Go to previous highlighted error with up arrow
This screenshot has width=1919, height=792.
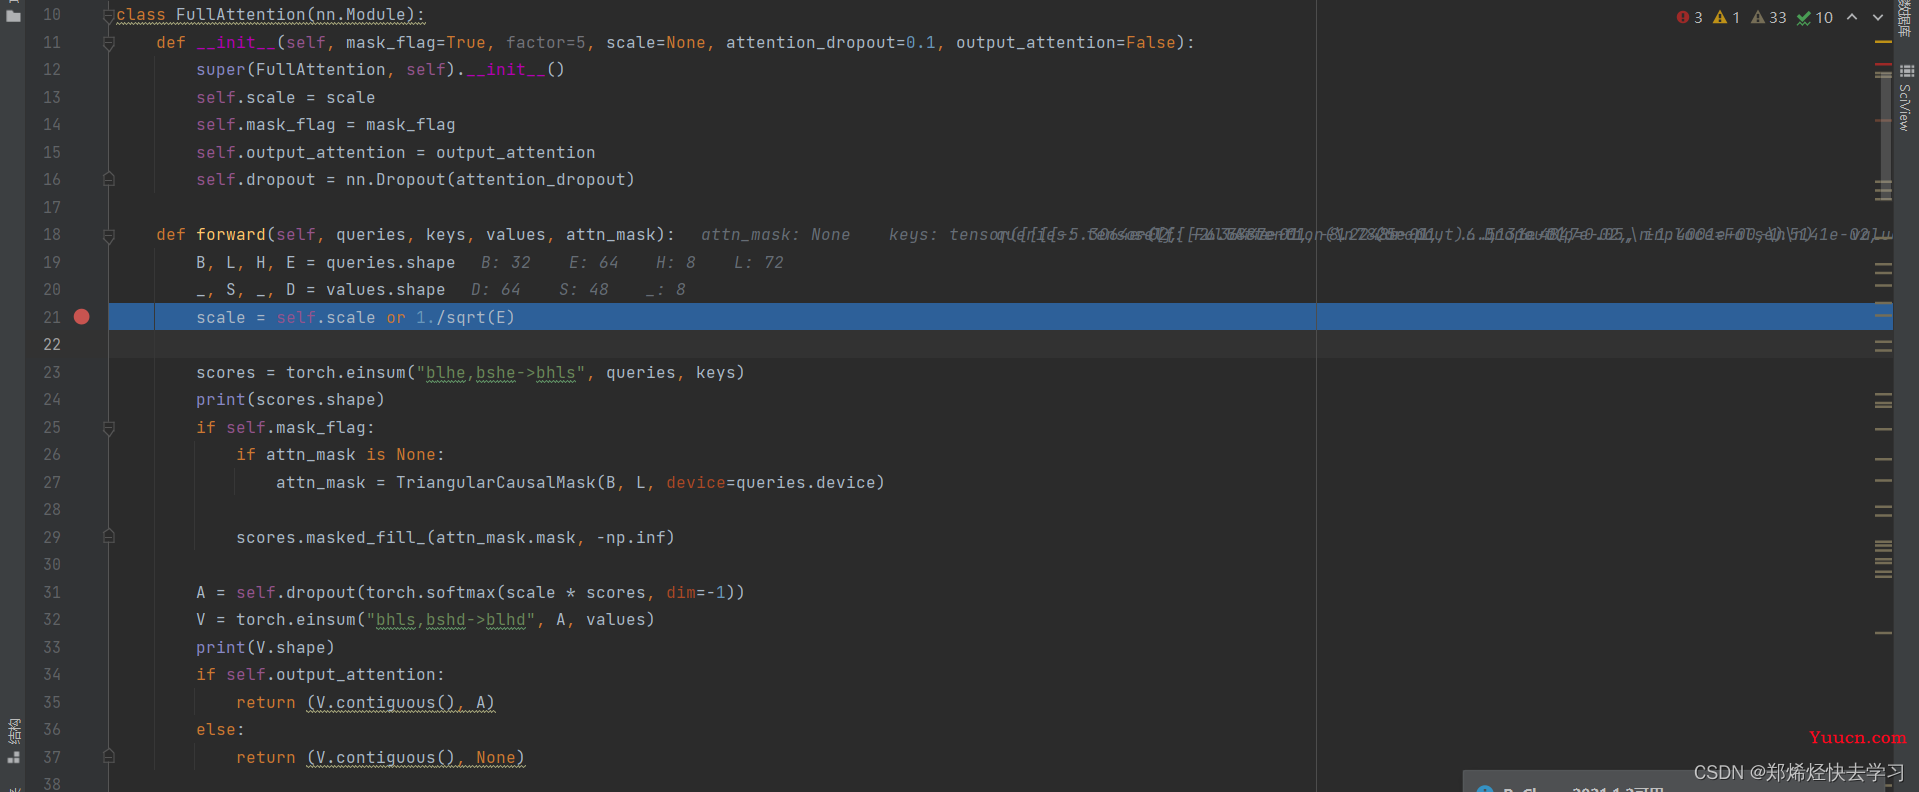(1852, 17)
